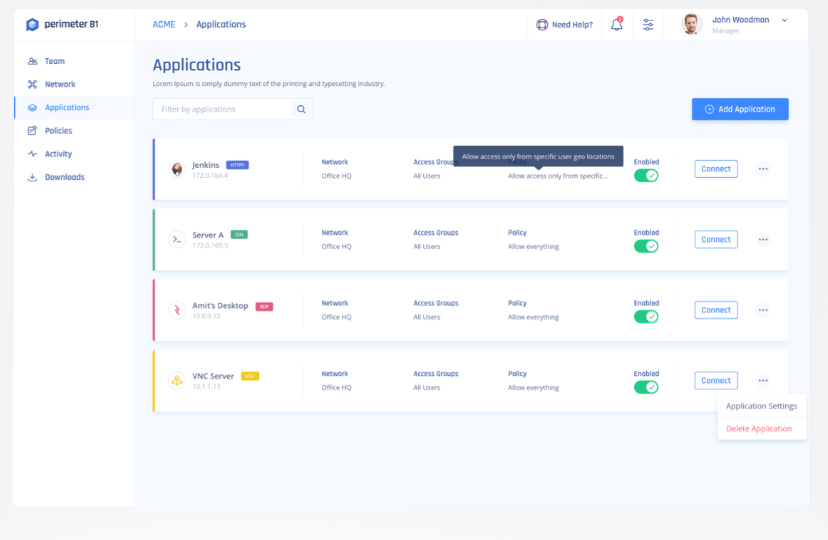Click the Add Application button
Viewport: 828px width, 540px height.
click(x=740, y=109)
